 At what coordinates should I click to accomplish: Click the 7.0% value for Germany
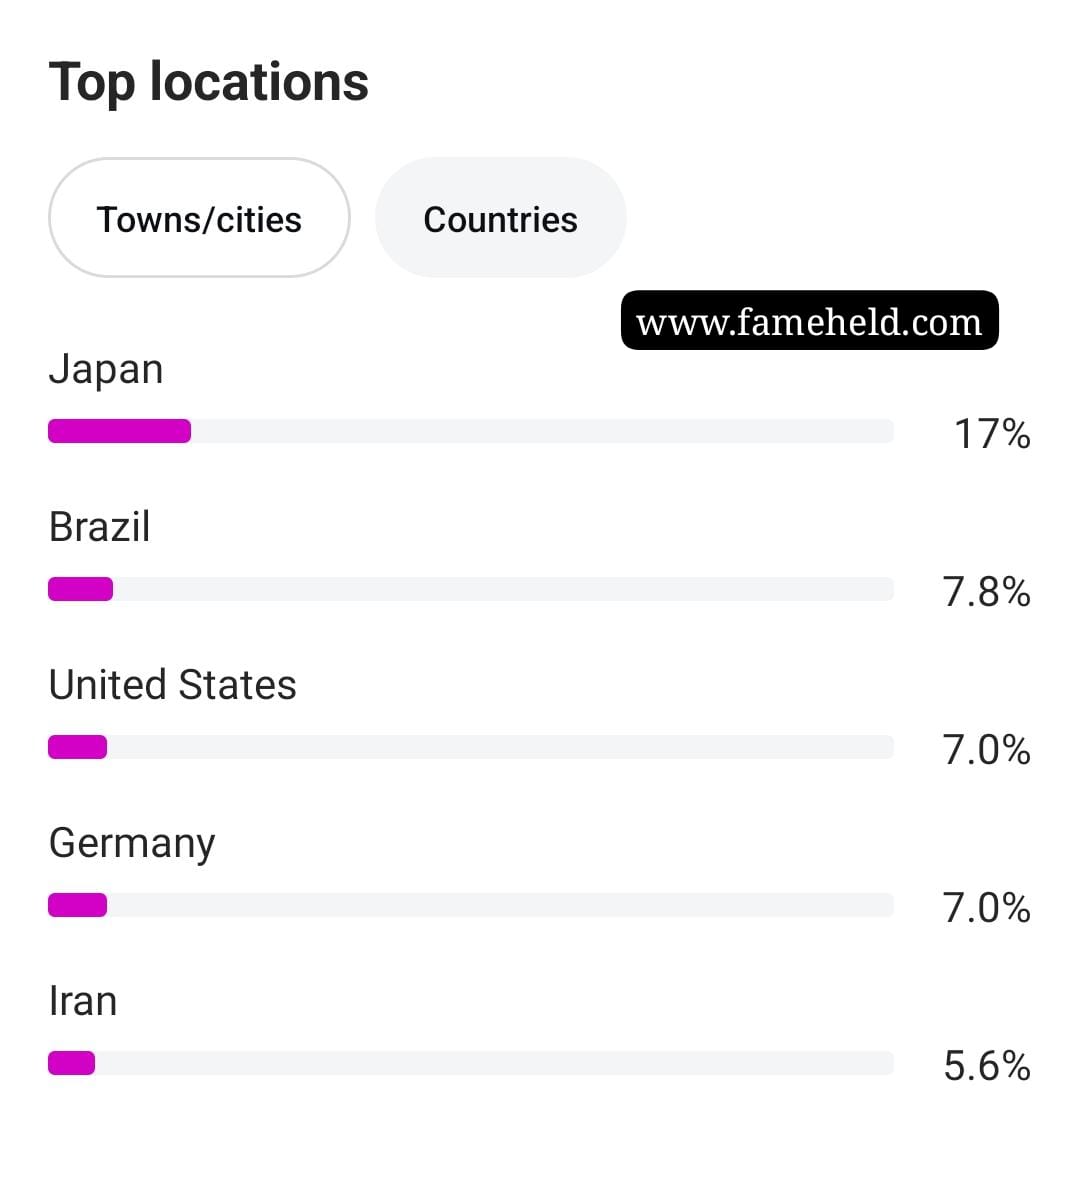click(x=986, y=908)
